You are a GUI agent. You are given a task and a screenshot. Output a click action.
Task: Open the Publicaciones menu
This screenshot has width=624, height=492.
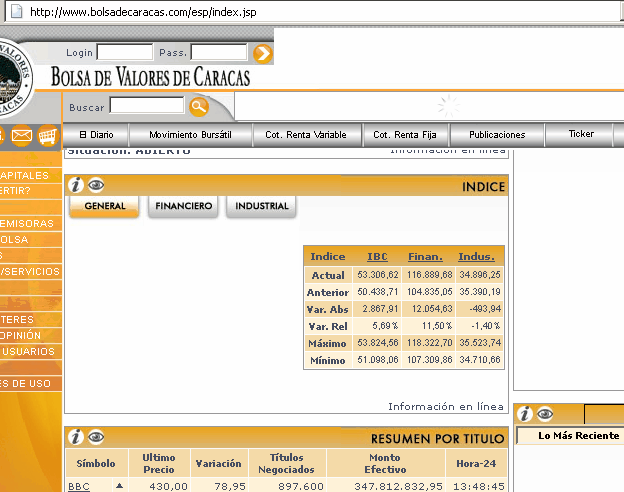click(x=497, y=135)
